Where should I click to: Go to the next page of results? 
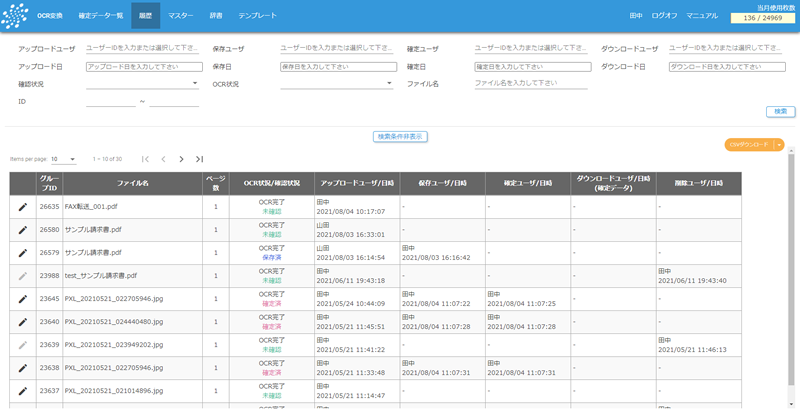click(181, 159)
